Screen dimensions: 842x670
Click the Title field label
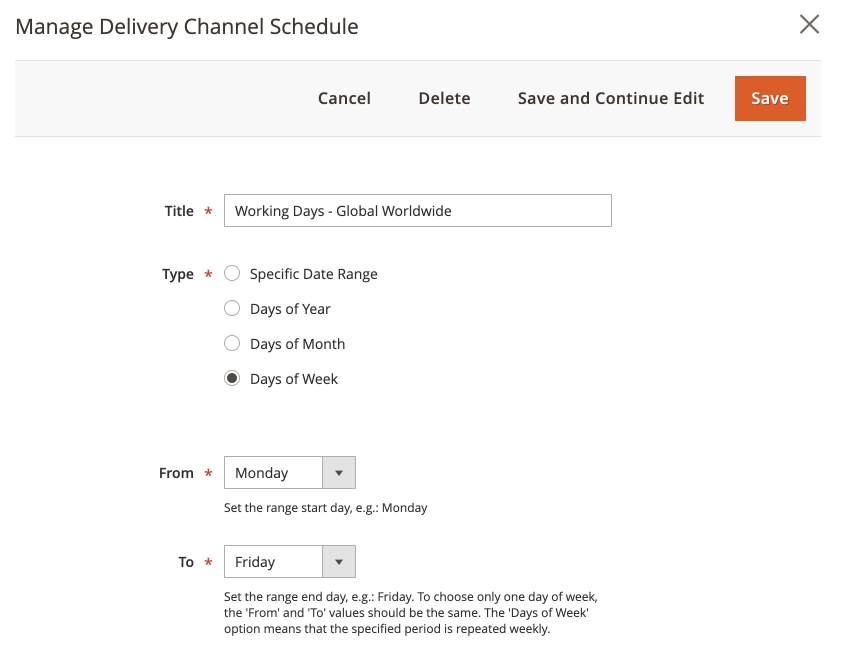tap(179, 211)
